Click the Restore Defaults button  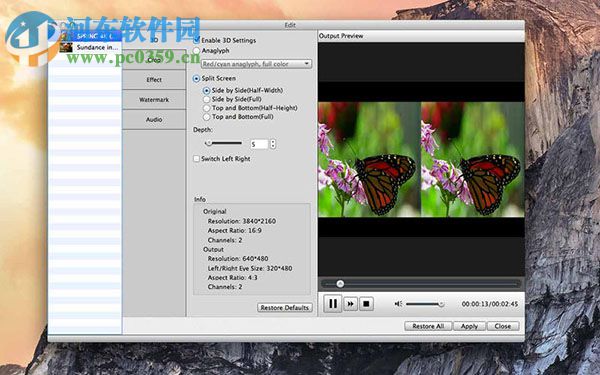click(x=285, y=308)
